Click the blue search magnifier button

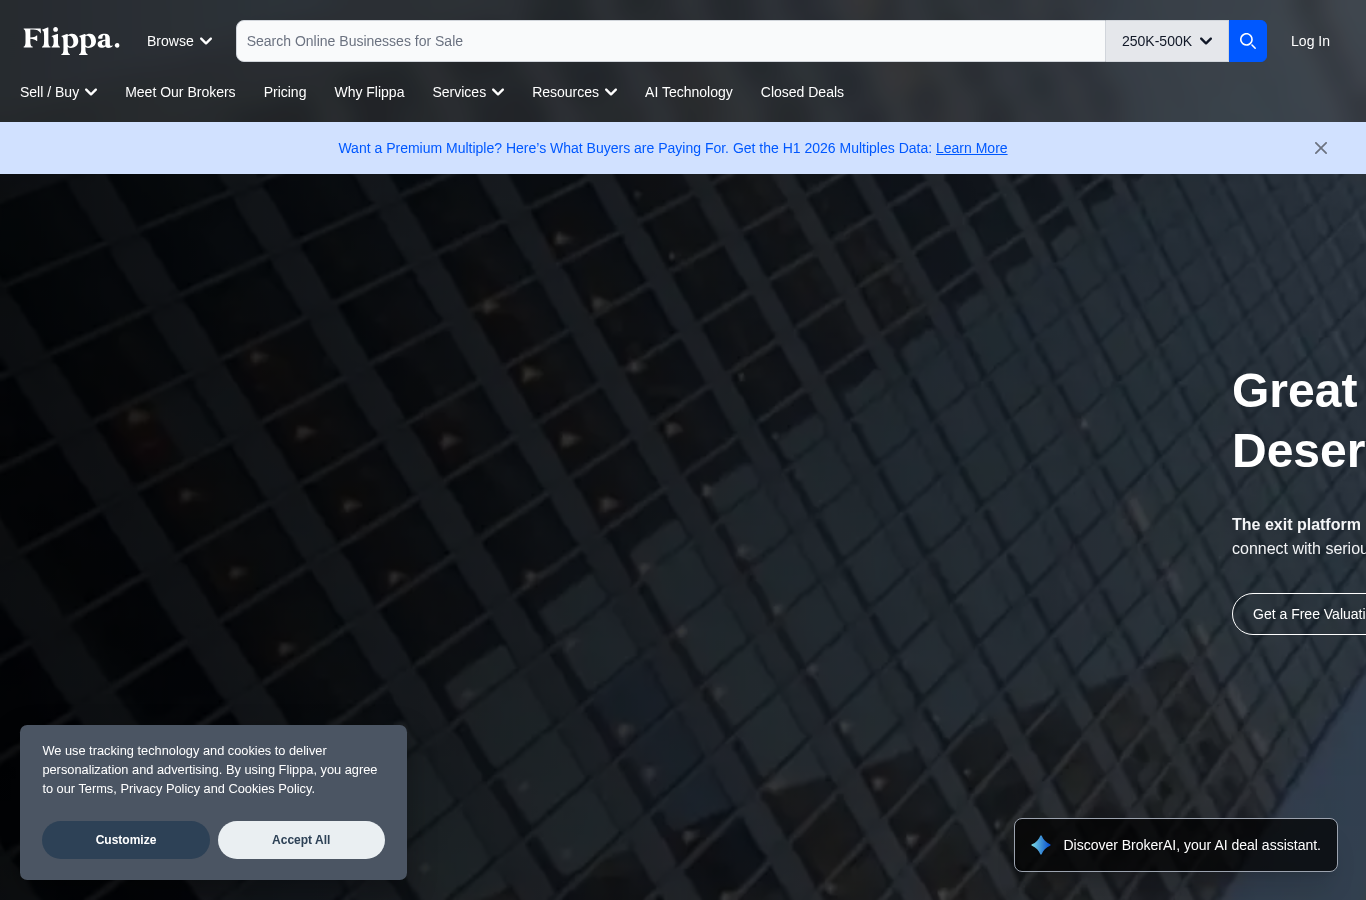tap(1248, 41)
